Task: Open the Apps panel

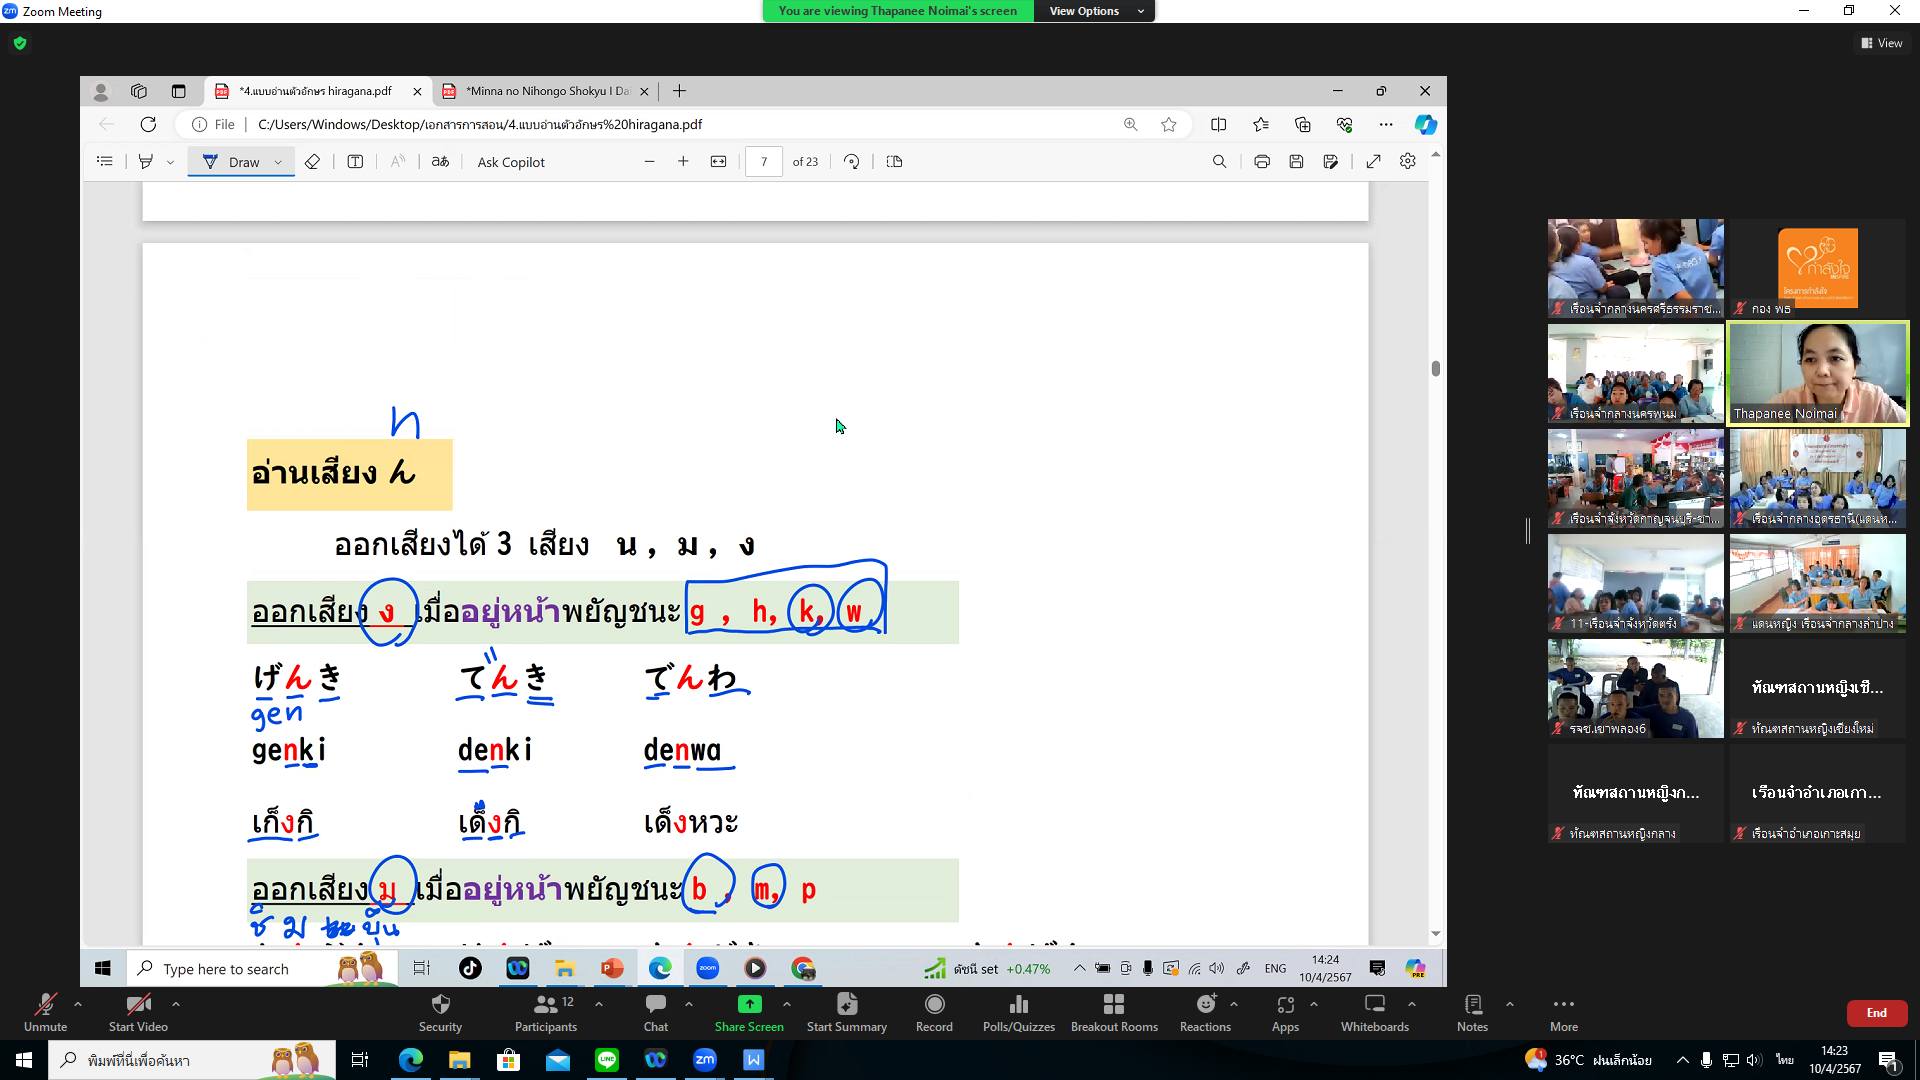Action: [x=1285, y=1012]
